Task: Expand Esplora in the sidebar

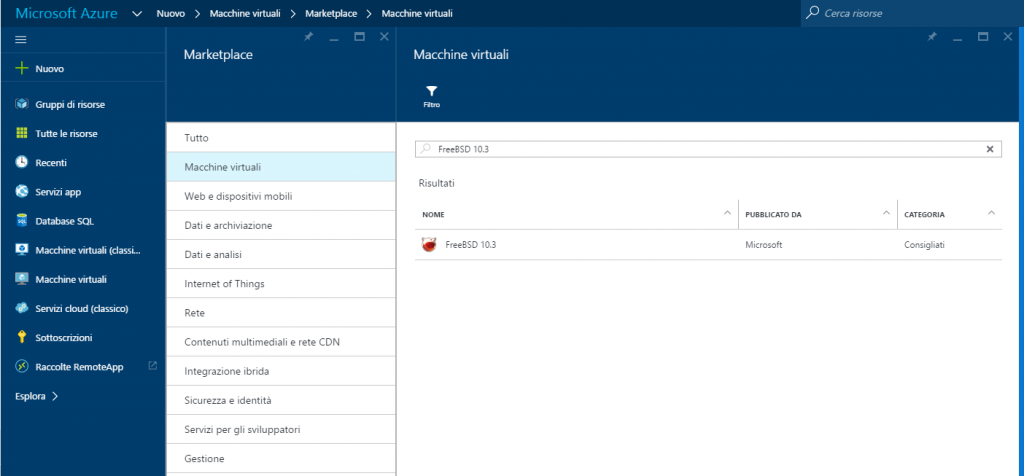Action: (x=37, y=396)
